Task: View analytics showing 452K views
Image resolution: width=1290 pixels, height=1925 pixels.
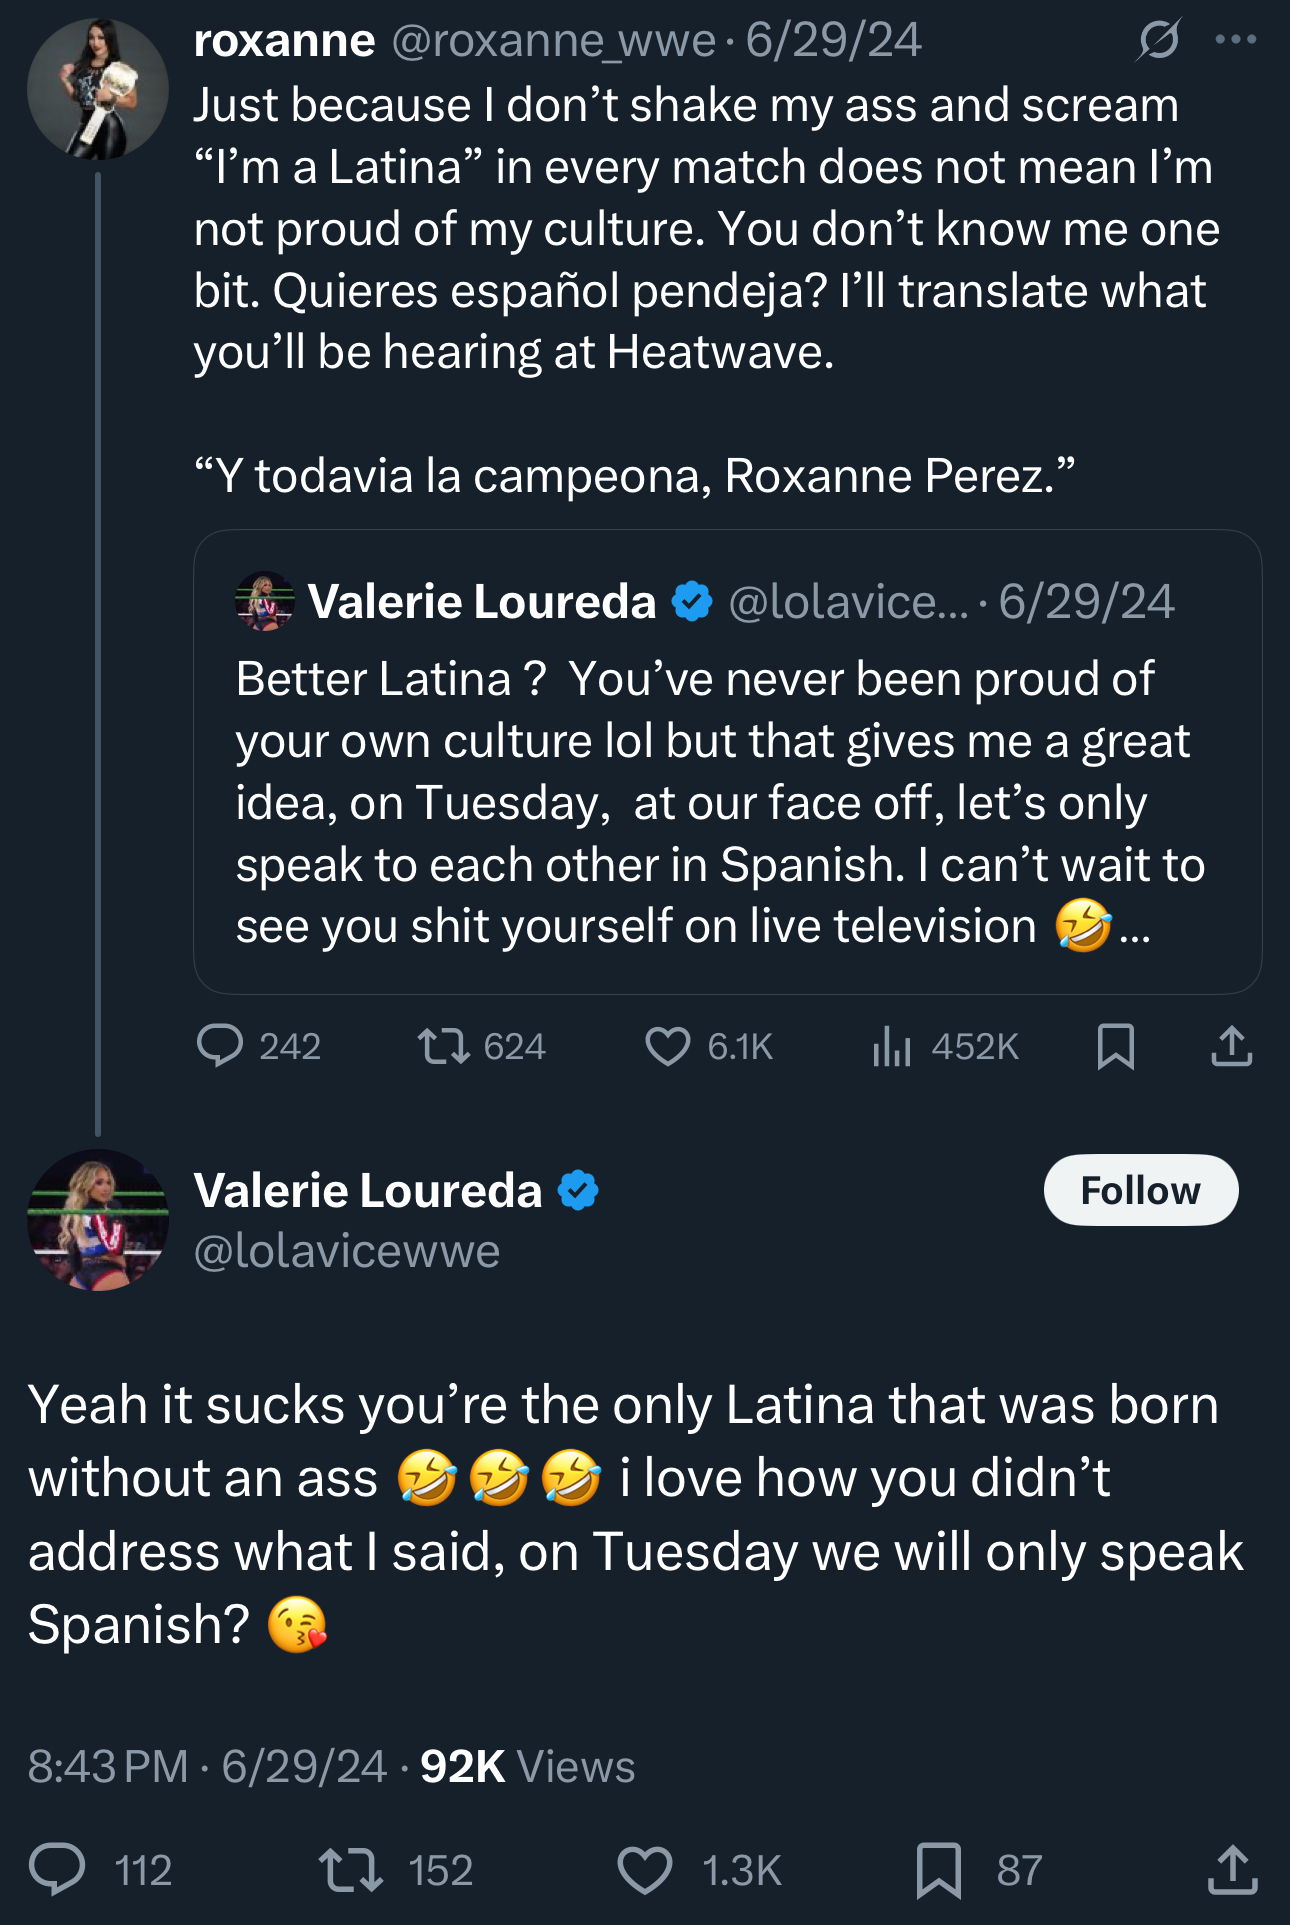Action: (891, 1046)
